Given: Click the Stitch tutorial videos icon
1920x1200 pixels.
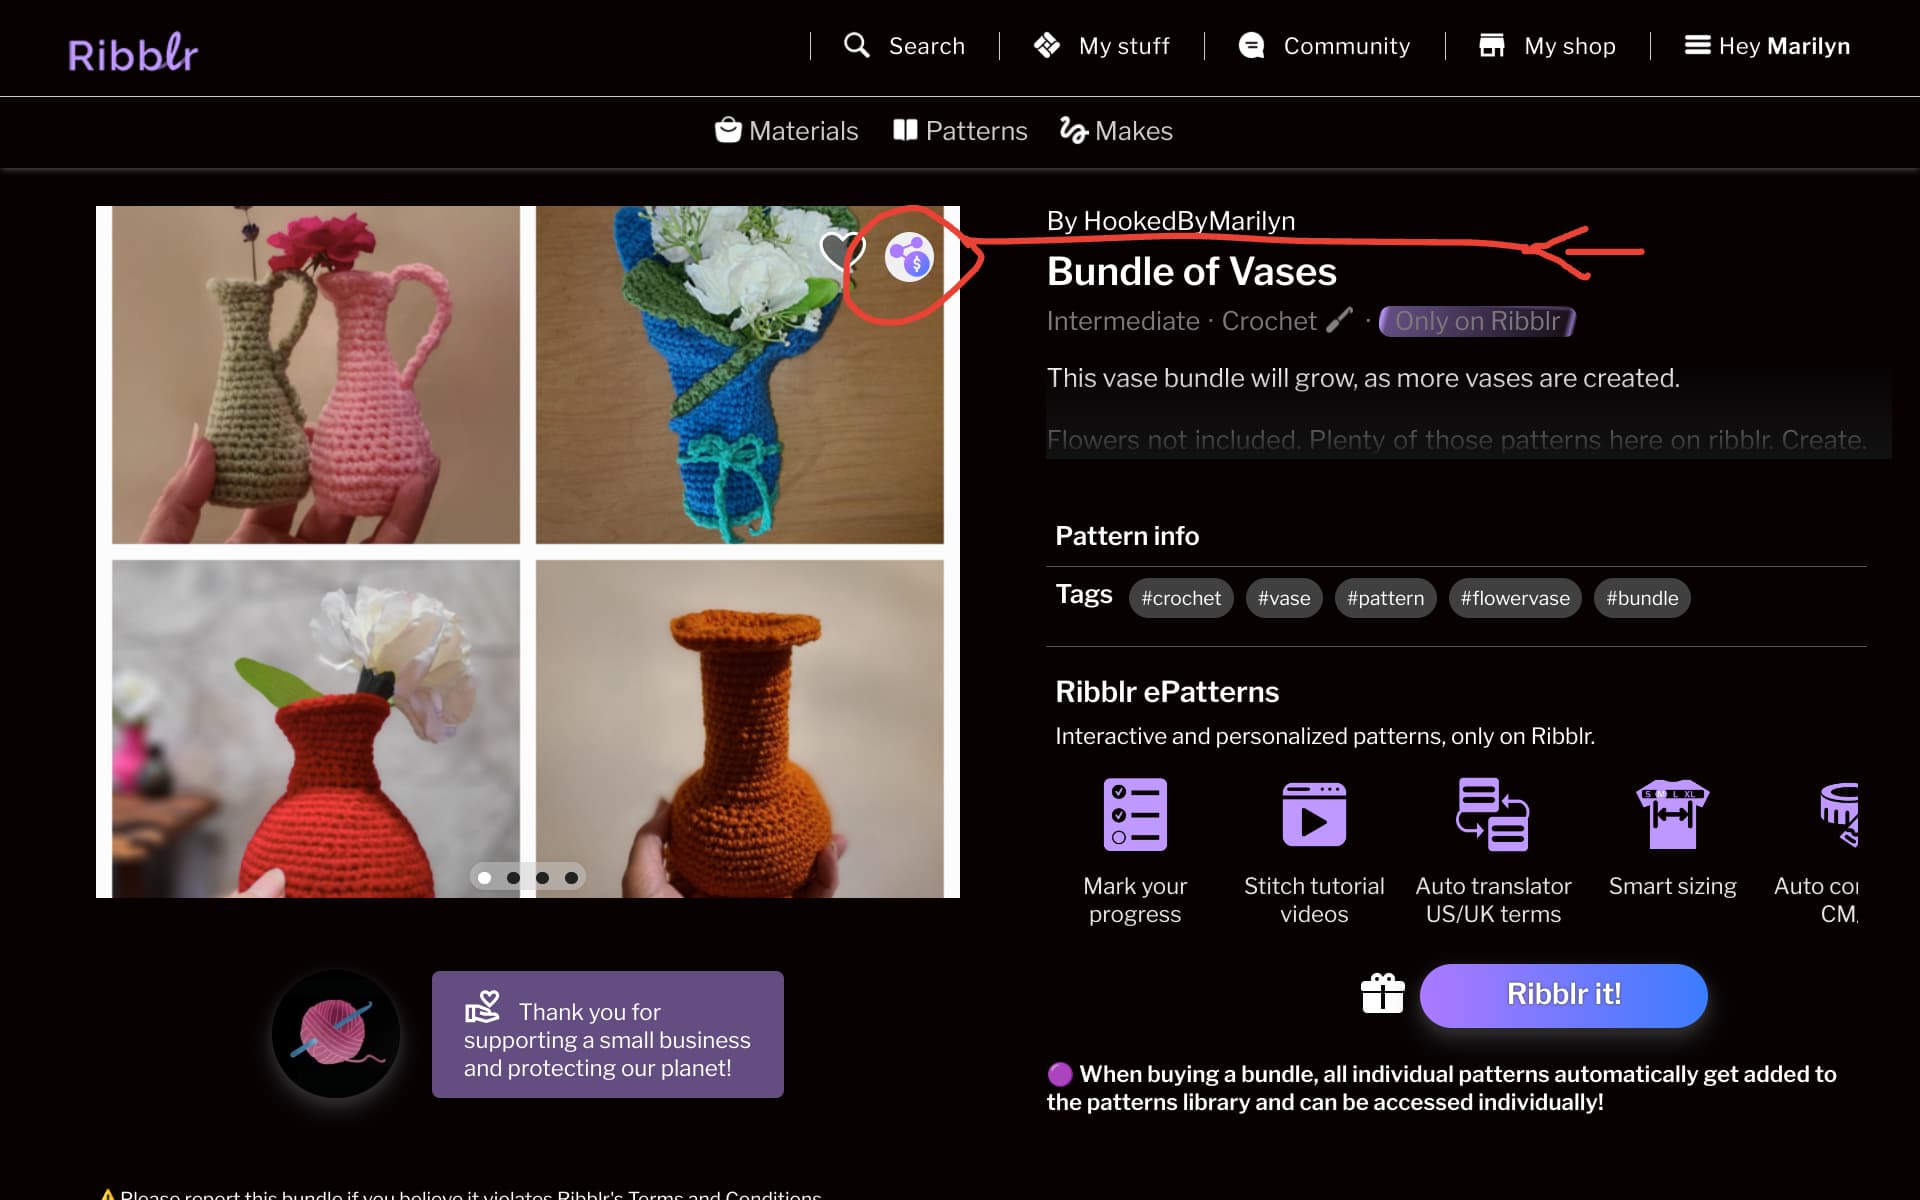Looking at the screenshot, I should [1314, 814].
